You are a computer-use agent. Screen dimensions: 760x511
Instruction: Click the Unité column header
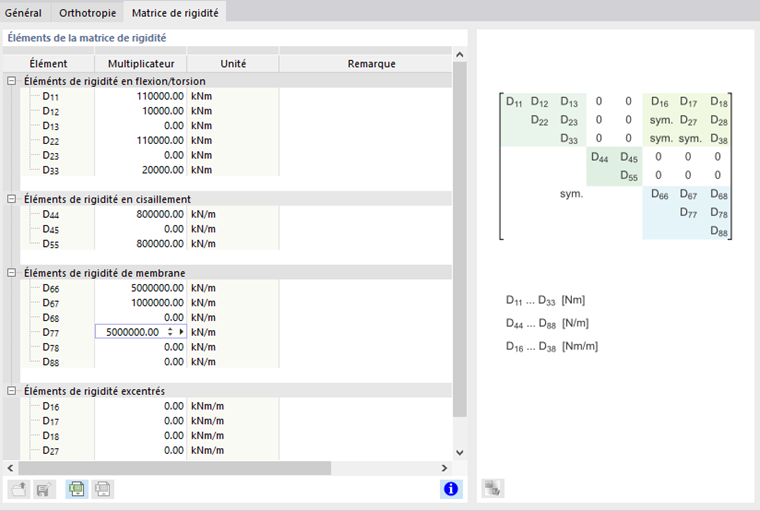tap(233, 64)
